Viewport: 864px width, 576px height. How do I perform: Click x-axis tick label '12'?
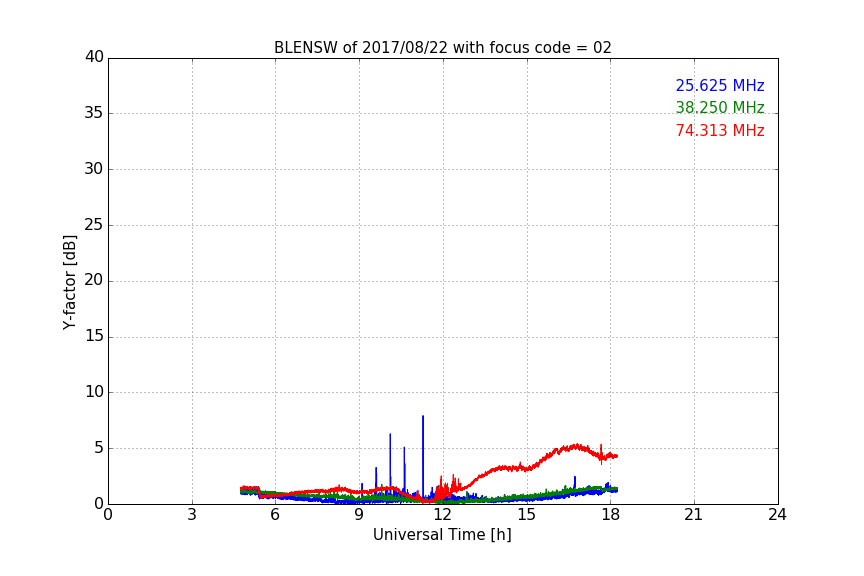[442, 515]
